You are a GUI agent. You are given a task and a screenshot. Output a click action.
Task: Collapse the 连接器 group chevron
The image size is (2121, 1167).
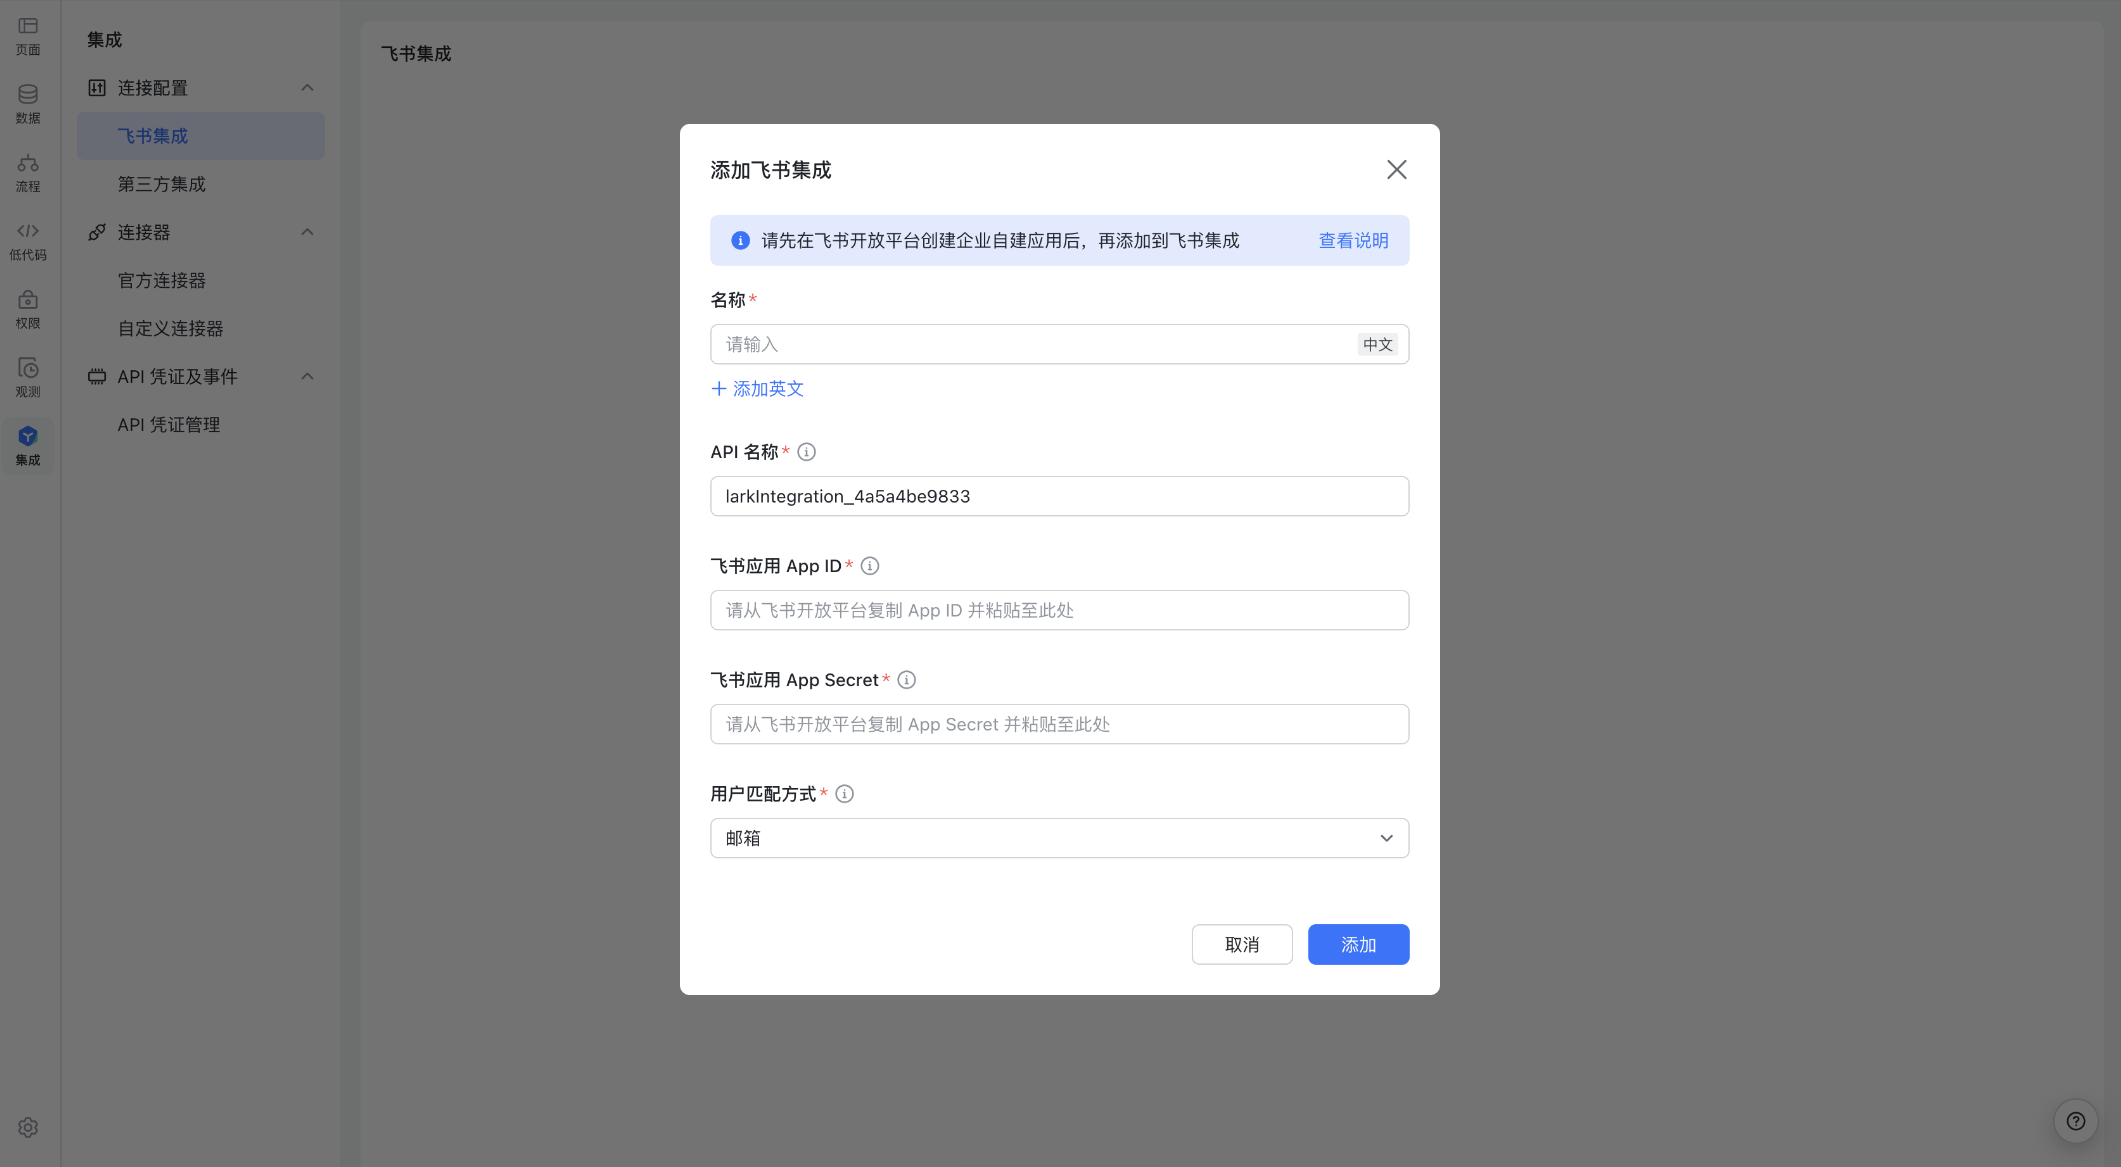[x=308, y=232]
